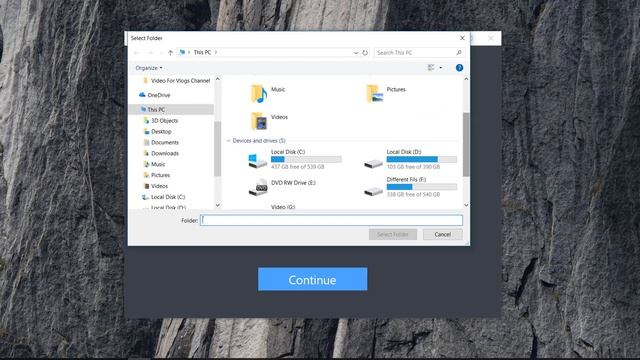This screenshot has height=360, width=640.
Task: Select Local Disk (C:) in the sidebar
Action: click(168, 197)
